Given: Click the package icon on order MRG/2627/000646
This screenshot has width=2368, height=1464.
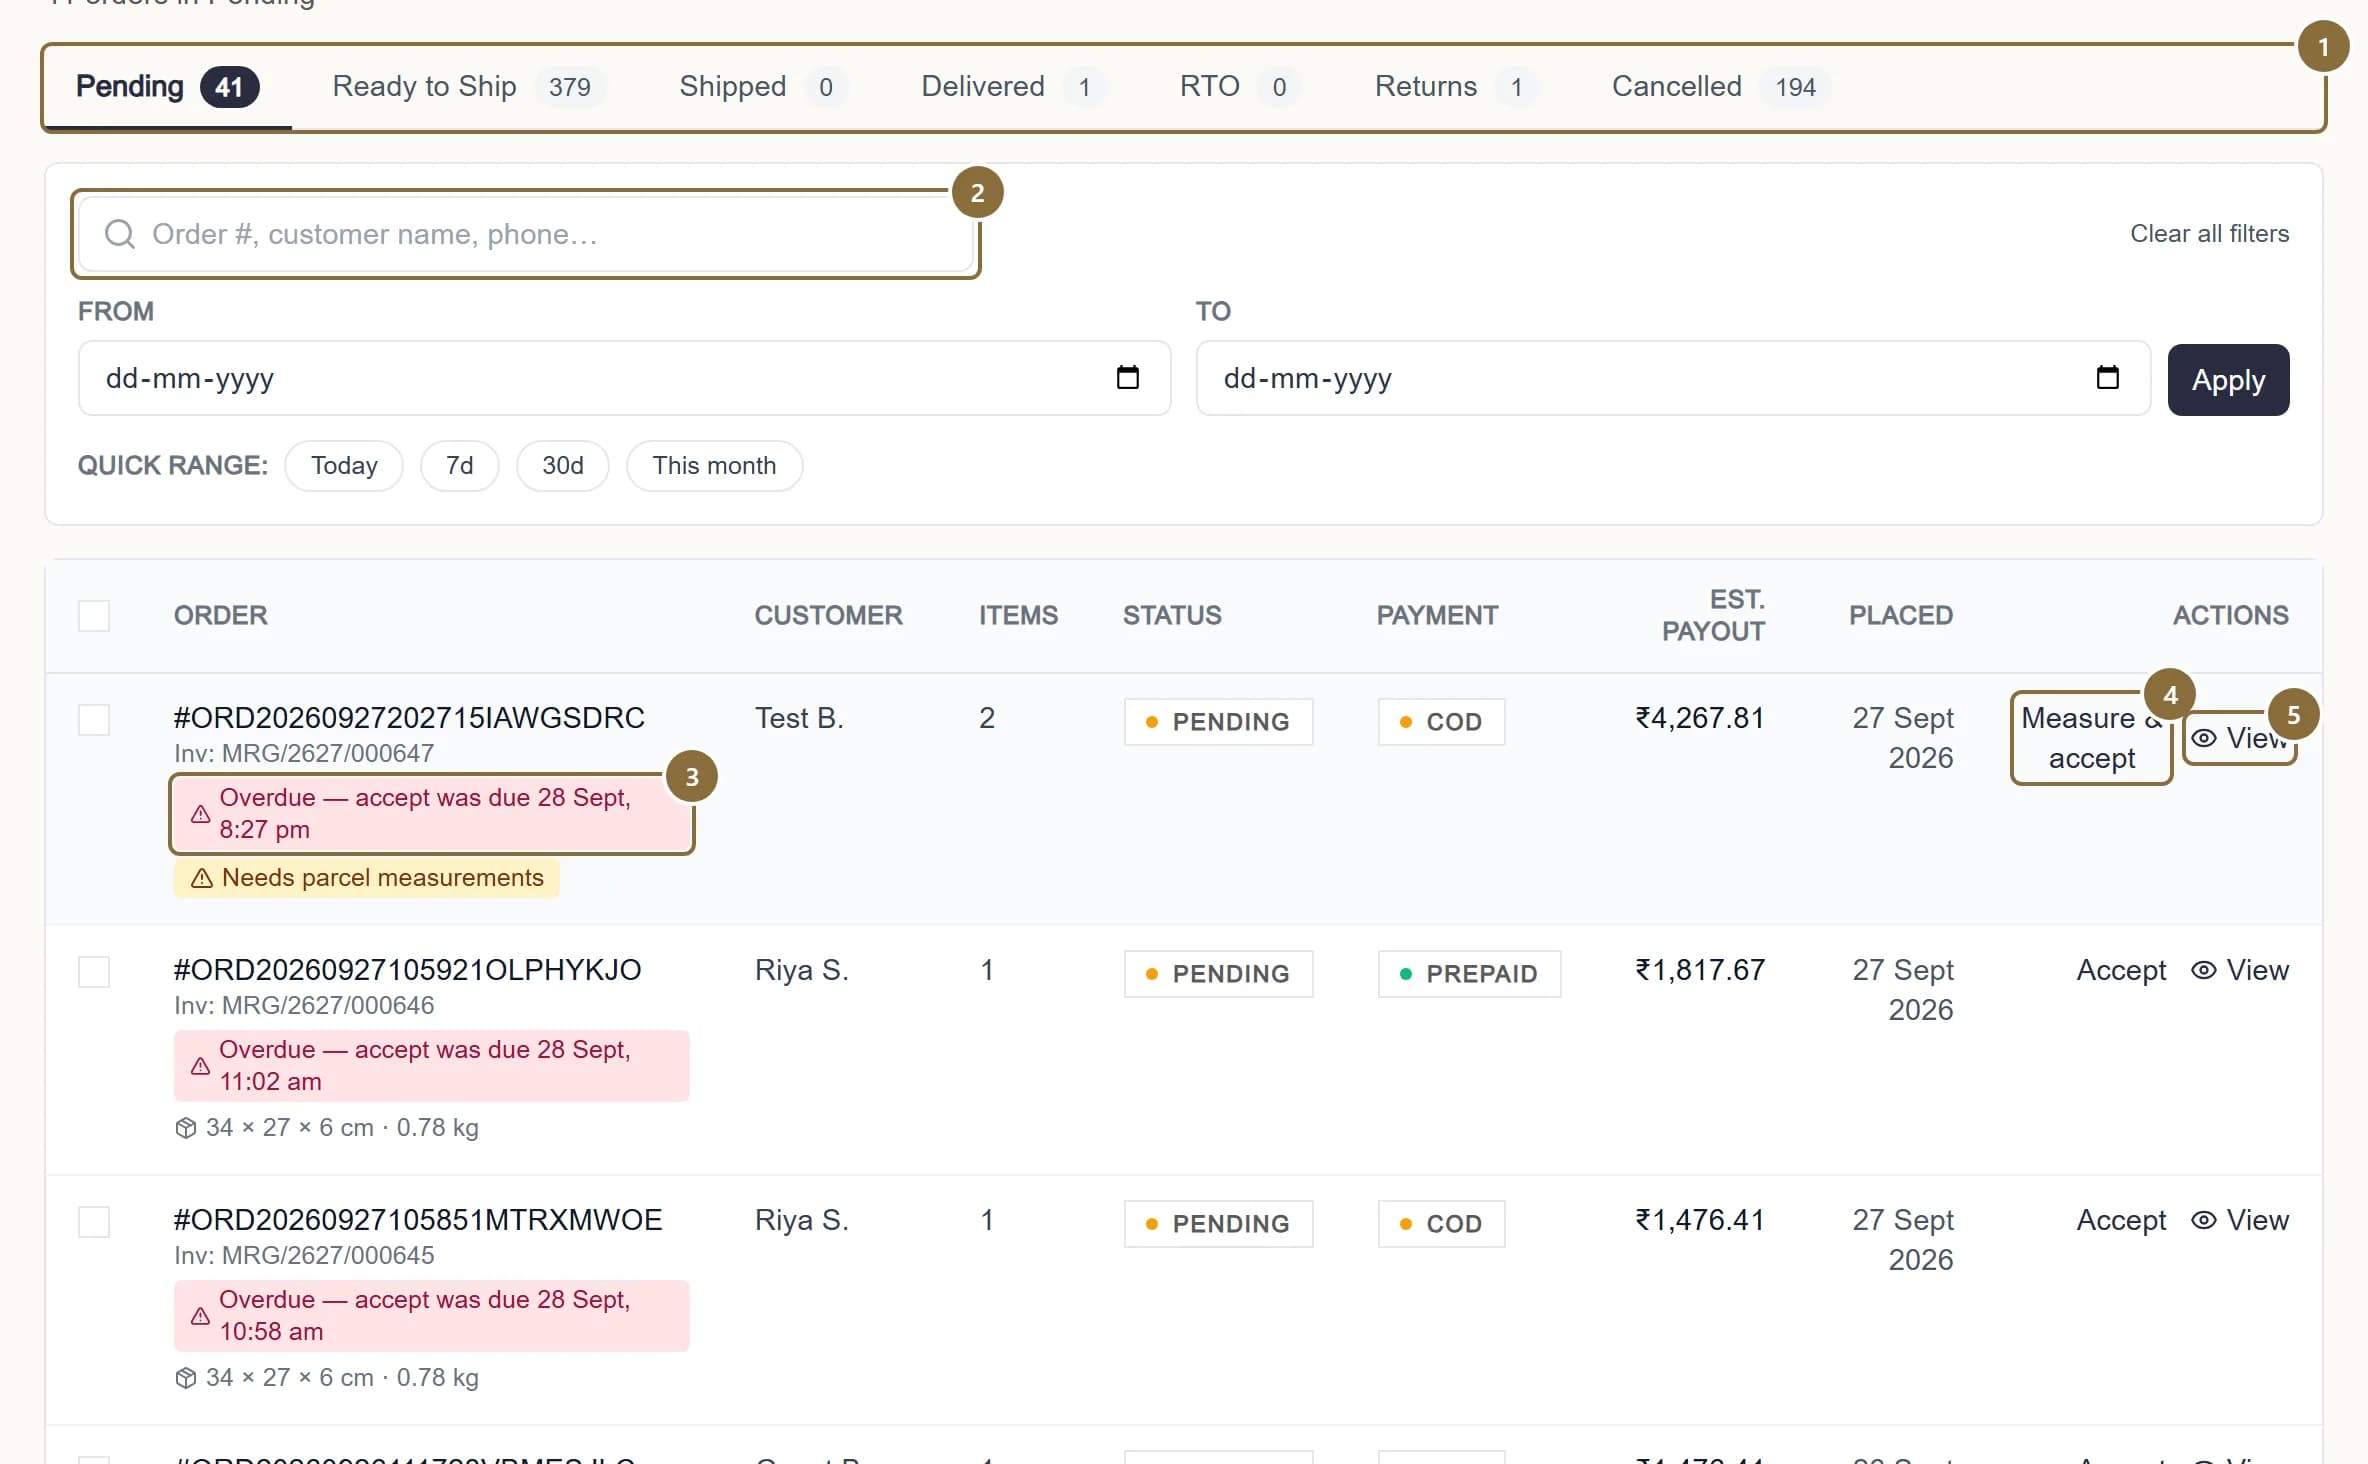Looking at the screenshot, I should click(x=185, y=1128).
